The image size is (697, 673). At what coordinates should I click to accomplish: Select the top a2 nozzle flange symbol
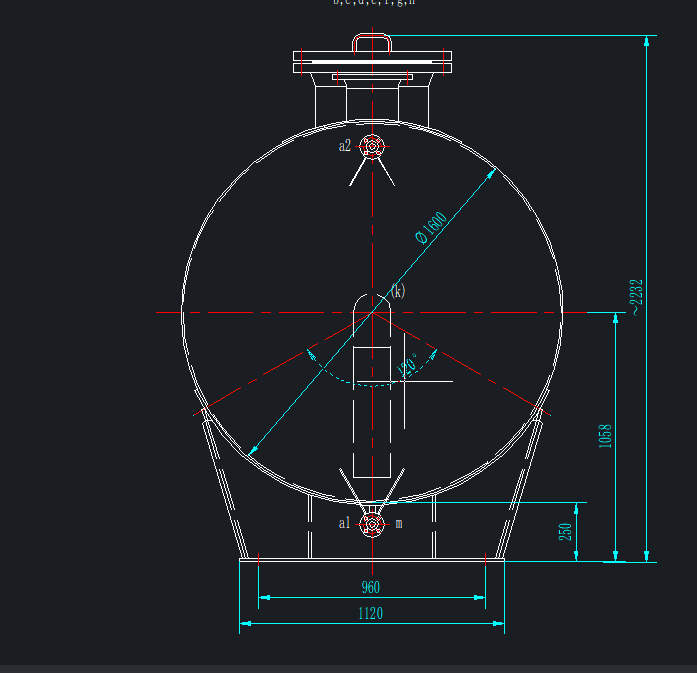[372, 146]
